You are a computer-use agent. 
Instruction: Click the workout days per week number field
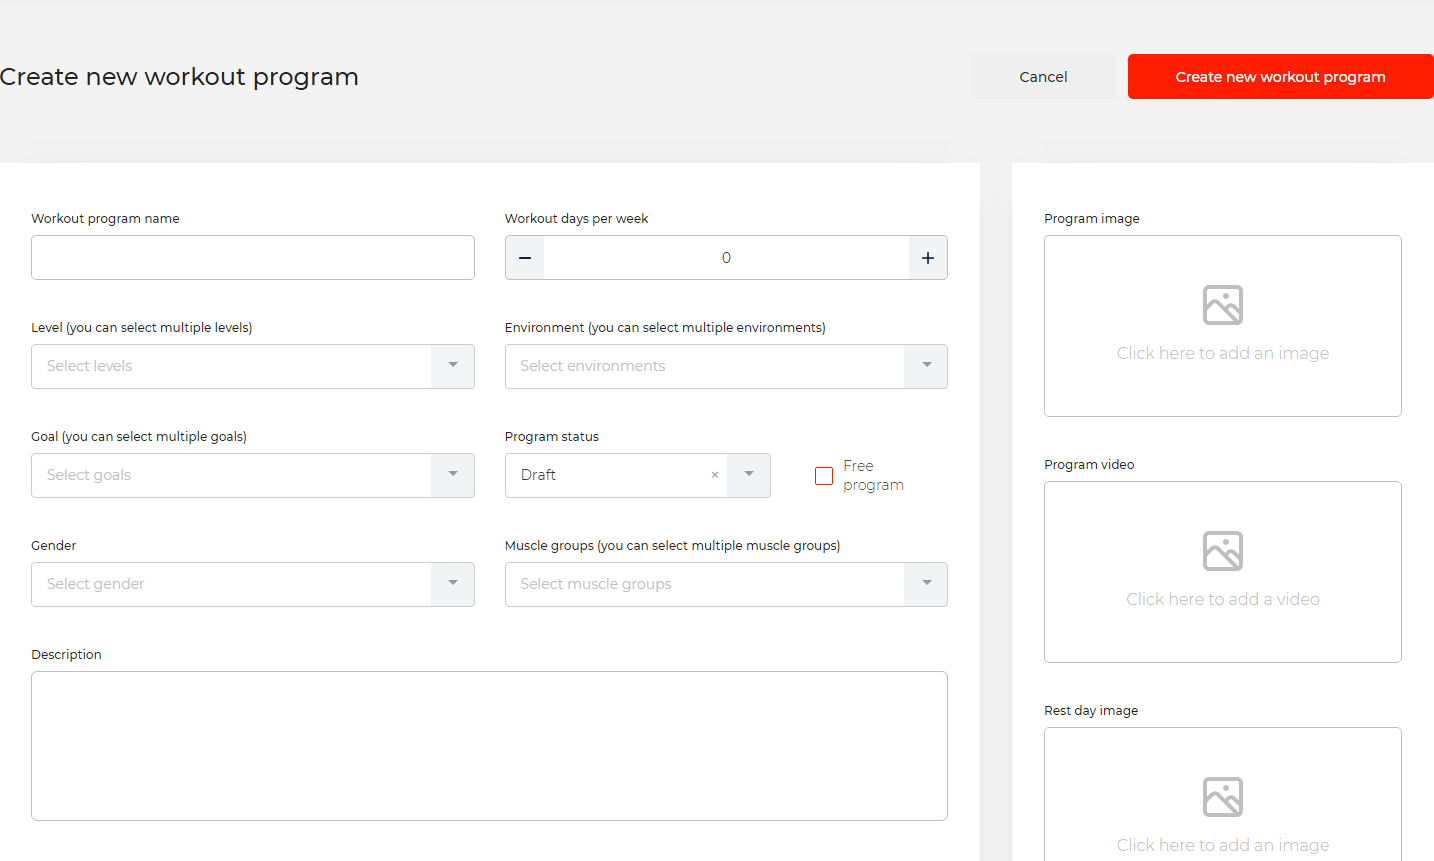(x=726, y=258)
